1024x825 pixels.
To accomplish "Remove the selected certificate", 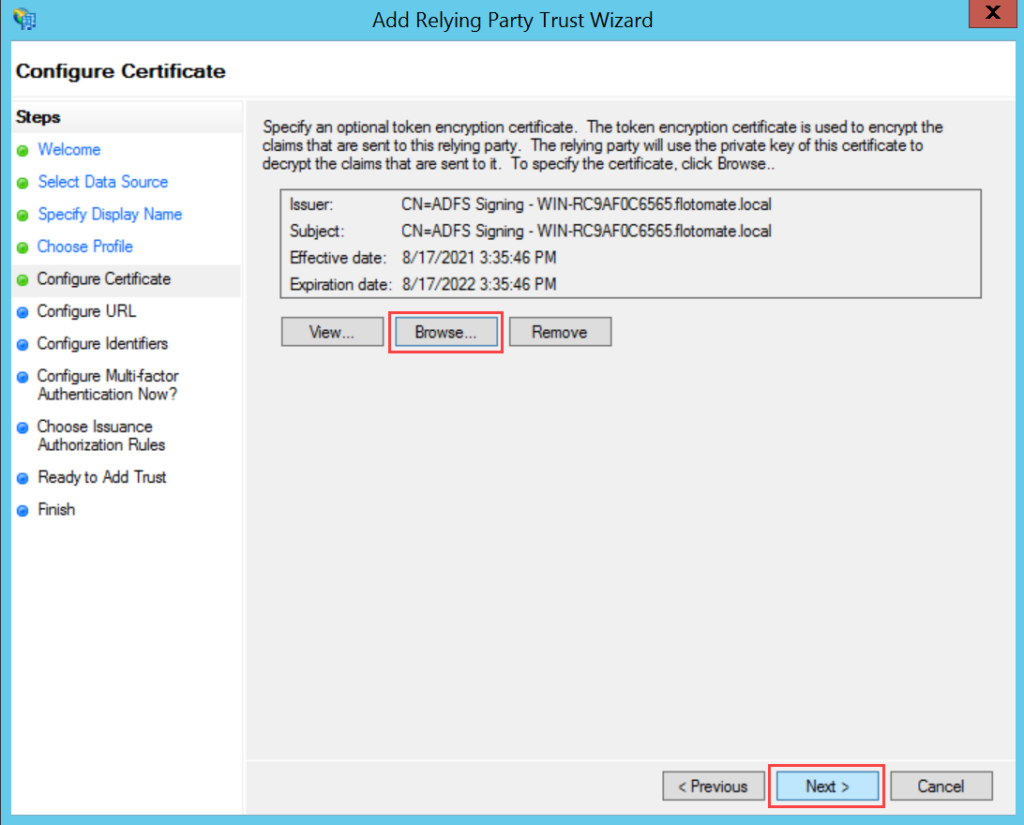I will coord(559,331).
